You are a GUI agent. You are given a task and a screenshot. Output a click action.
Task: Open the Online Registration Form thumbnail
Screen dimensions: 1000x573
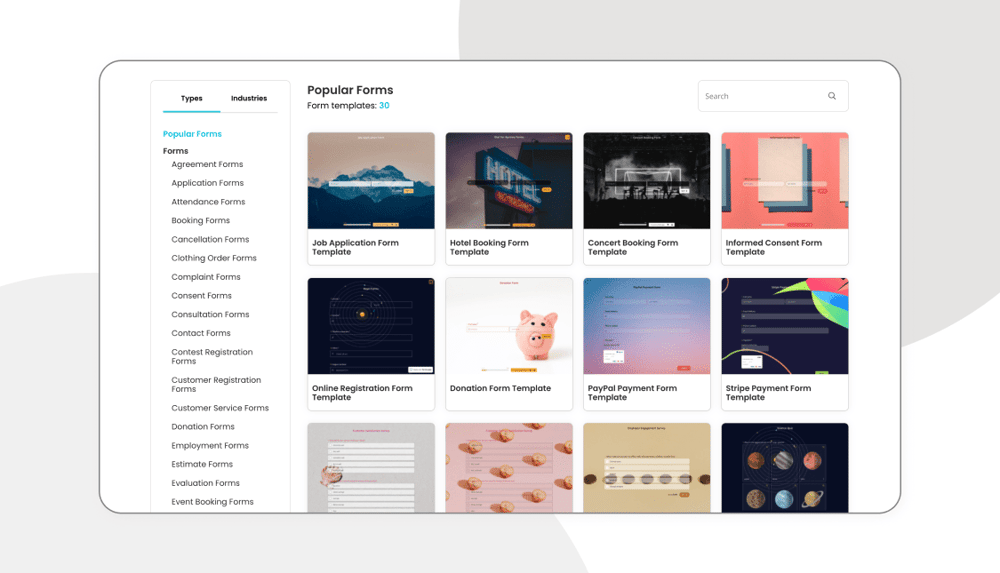click(x=371, y=326)
